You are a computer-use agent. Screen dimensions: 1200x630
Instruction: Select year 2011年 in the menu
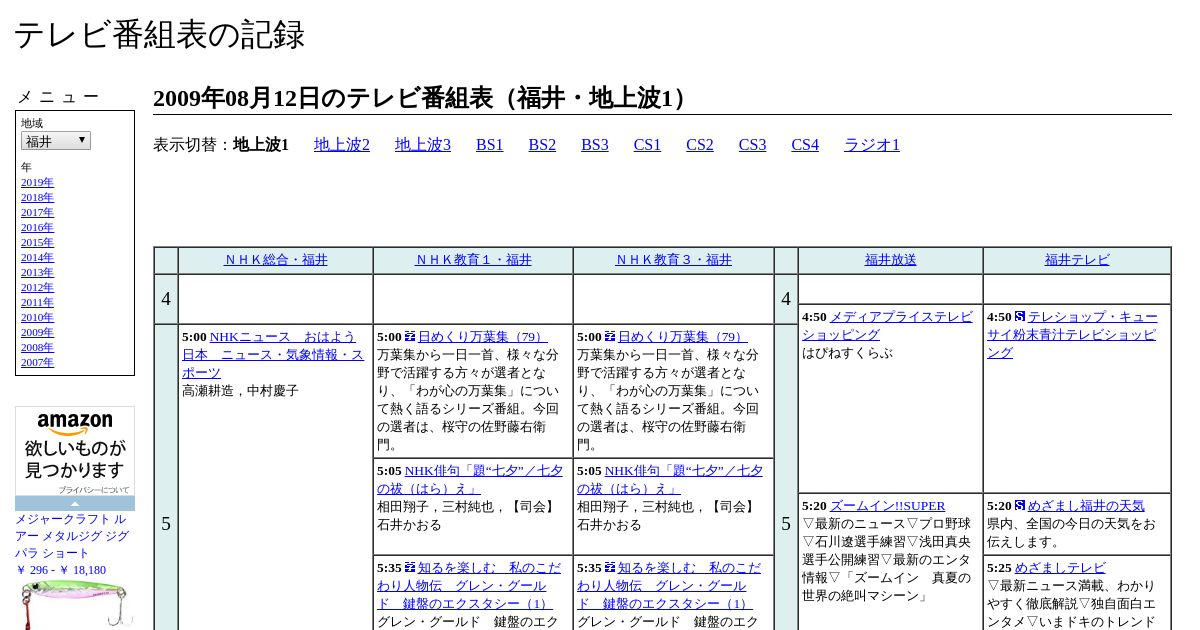pyautogui.click(x=37, y=303)
